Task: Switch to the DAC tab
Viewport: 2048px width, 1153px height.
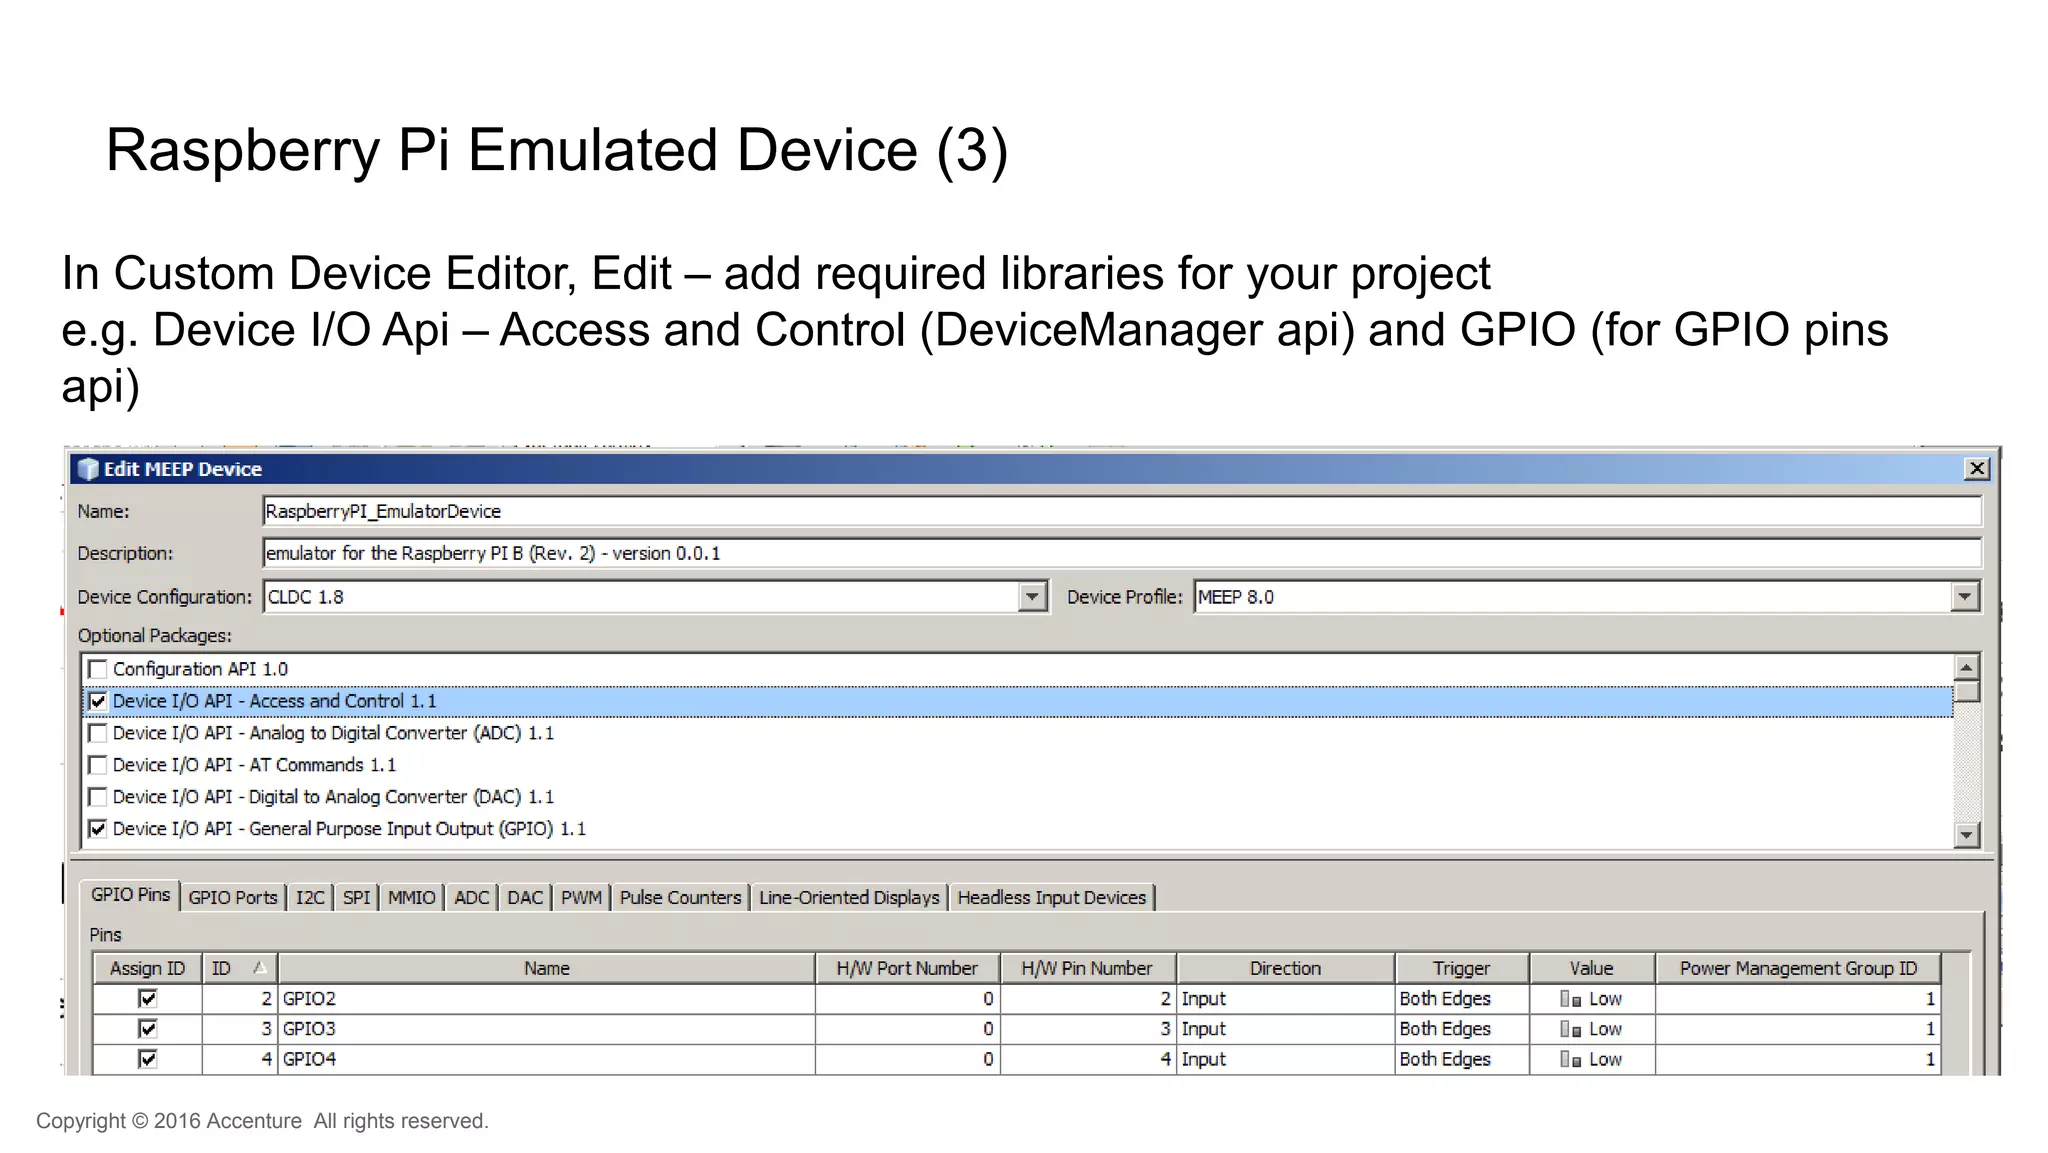Action: coord(525,898)
